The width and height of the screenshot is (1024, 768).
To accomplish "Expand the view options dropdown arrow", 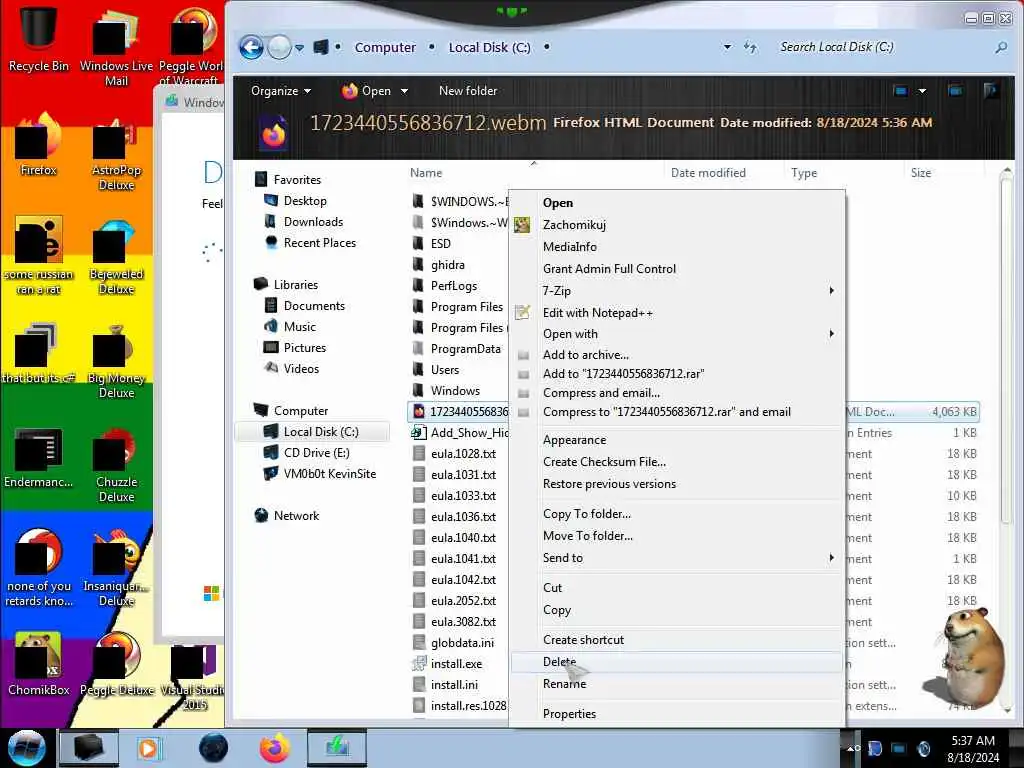I will 922,91.
